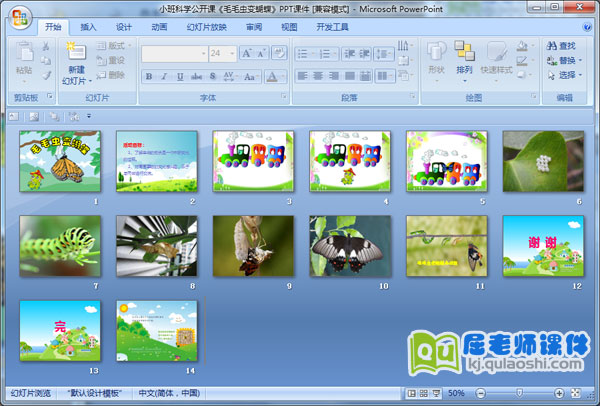
Task: Open the font size dropdown showing 24
Action: tap(230, 54)
